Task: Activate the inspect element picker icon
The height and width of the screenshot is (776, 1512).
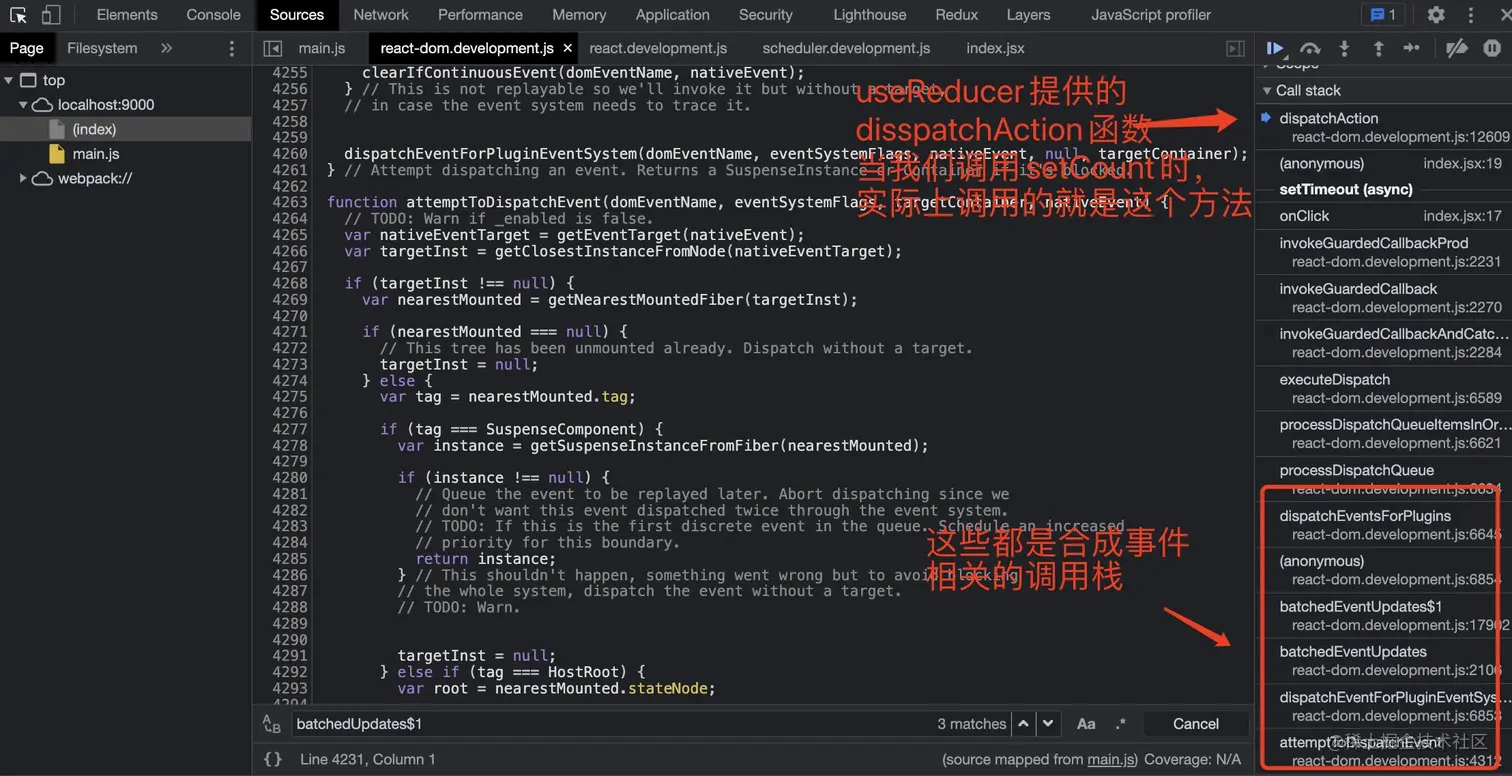Action: (18, 15)
